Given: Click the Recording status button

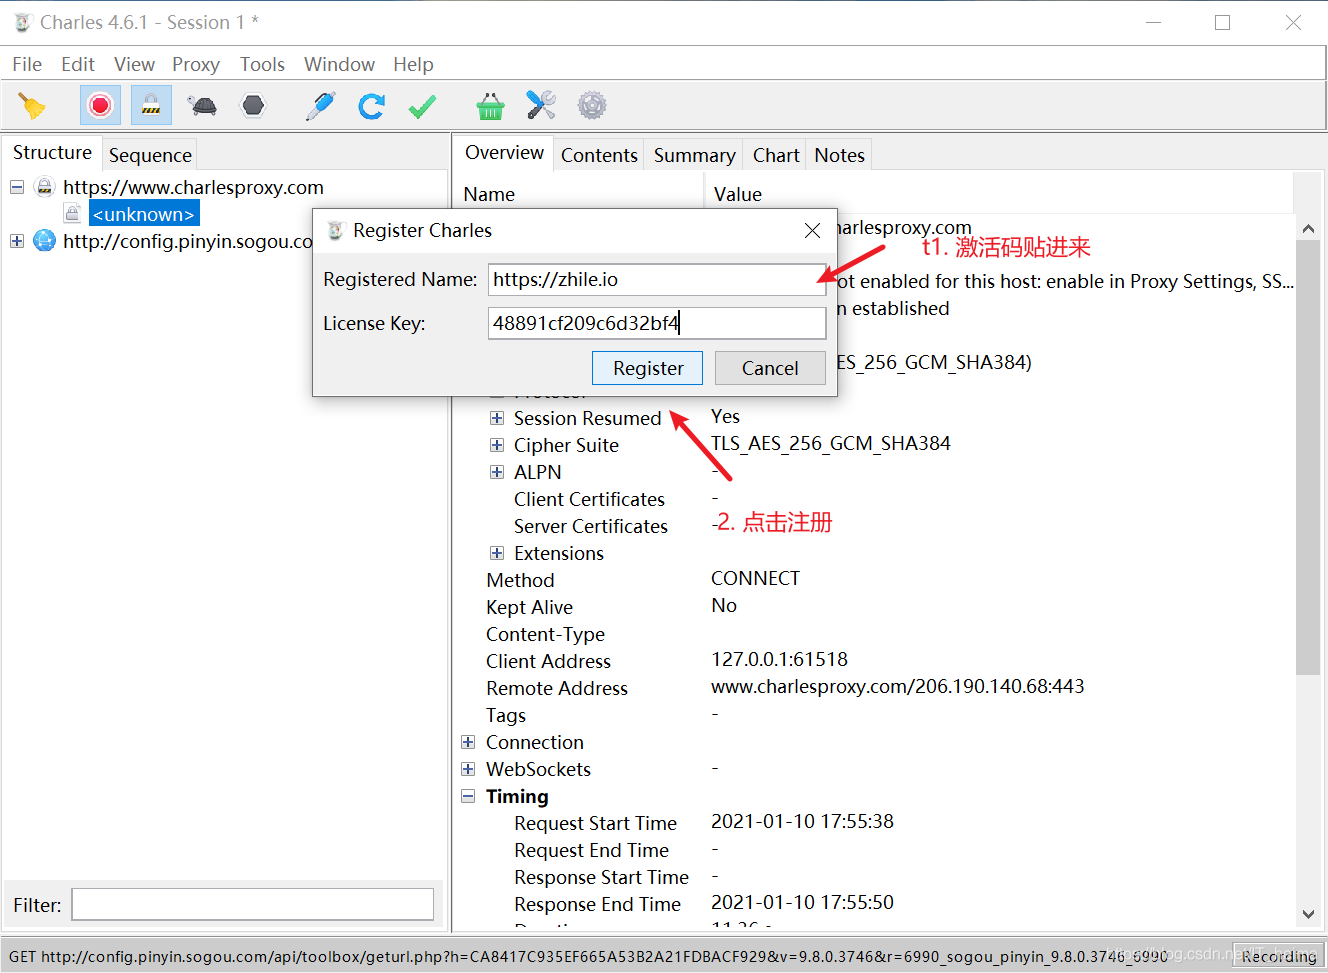Looking at the screenshot, I should click(1278, 956).
